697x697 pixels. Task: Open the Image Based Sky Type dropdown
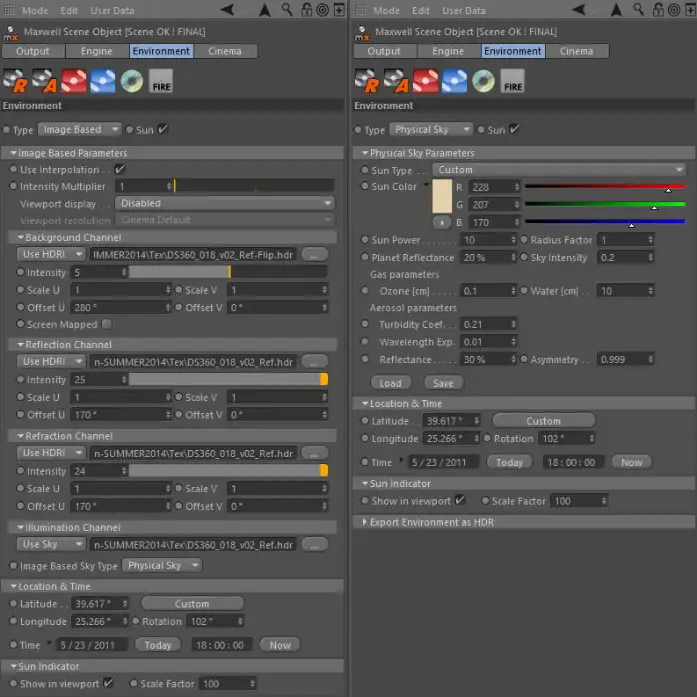tap(162, 565)
